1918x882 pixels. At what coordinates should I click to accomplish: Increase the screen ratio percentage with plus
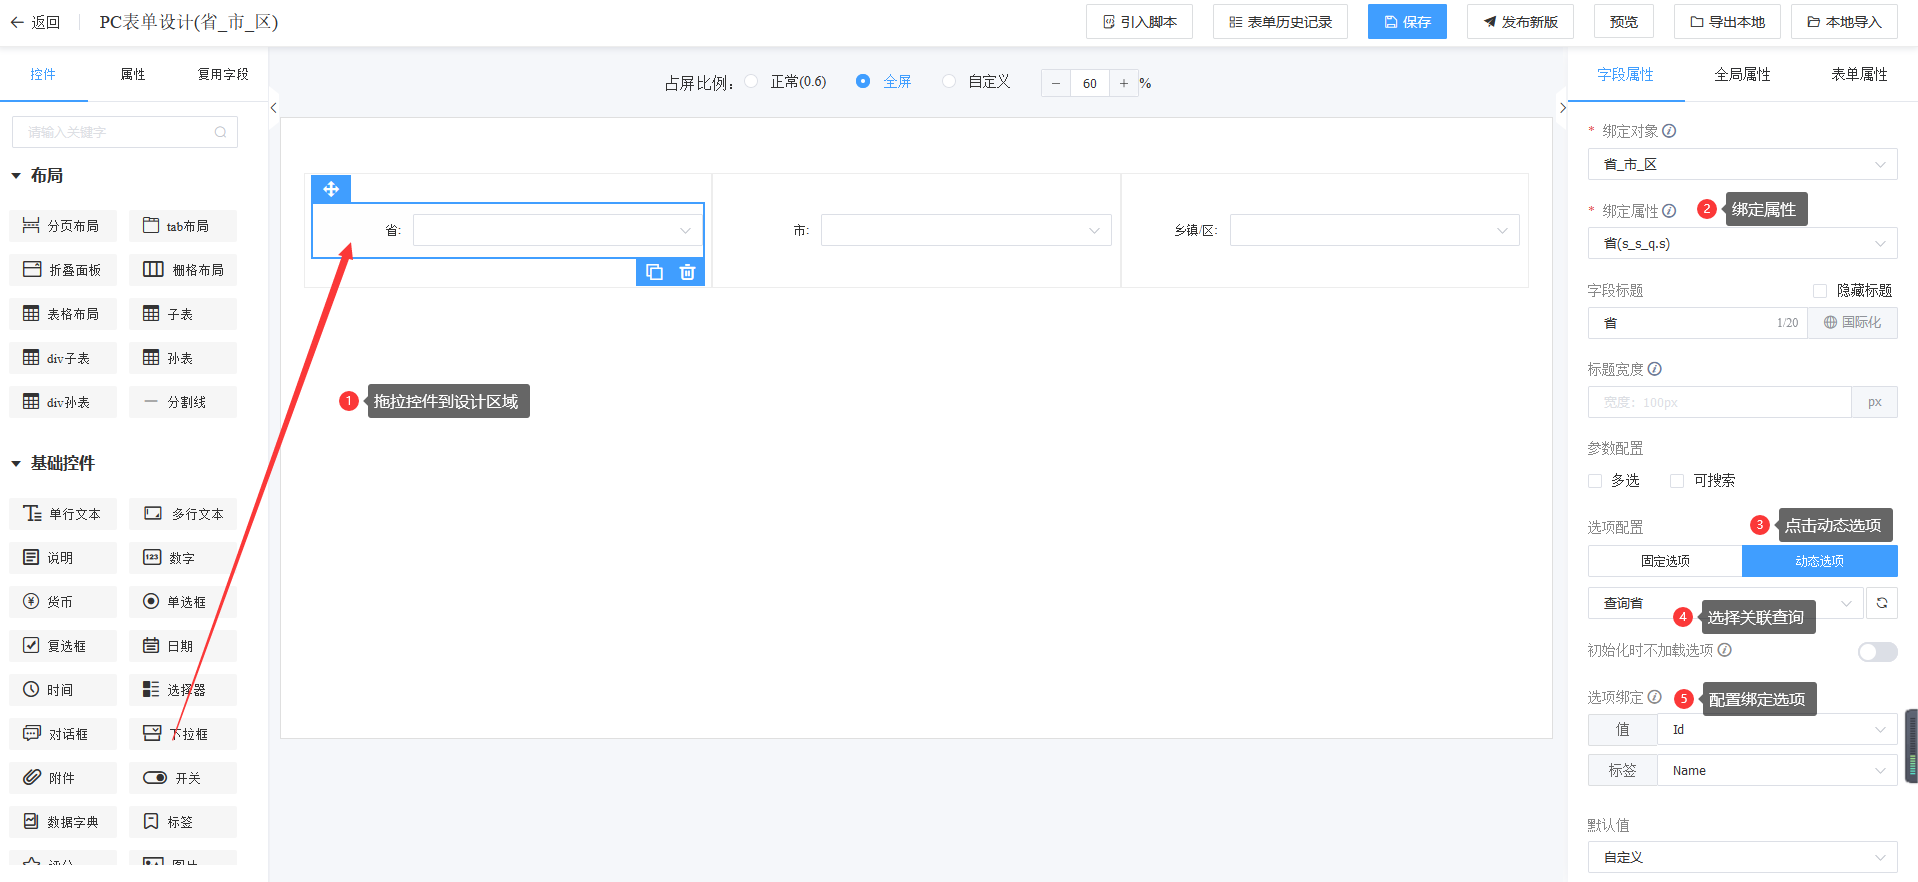1124,83
